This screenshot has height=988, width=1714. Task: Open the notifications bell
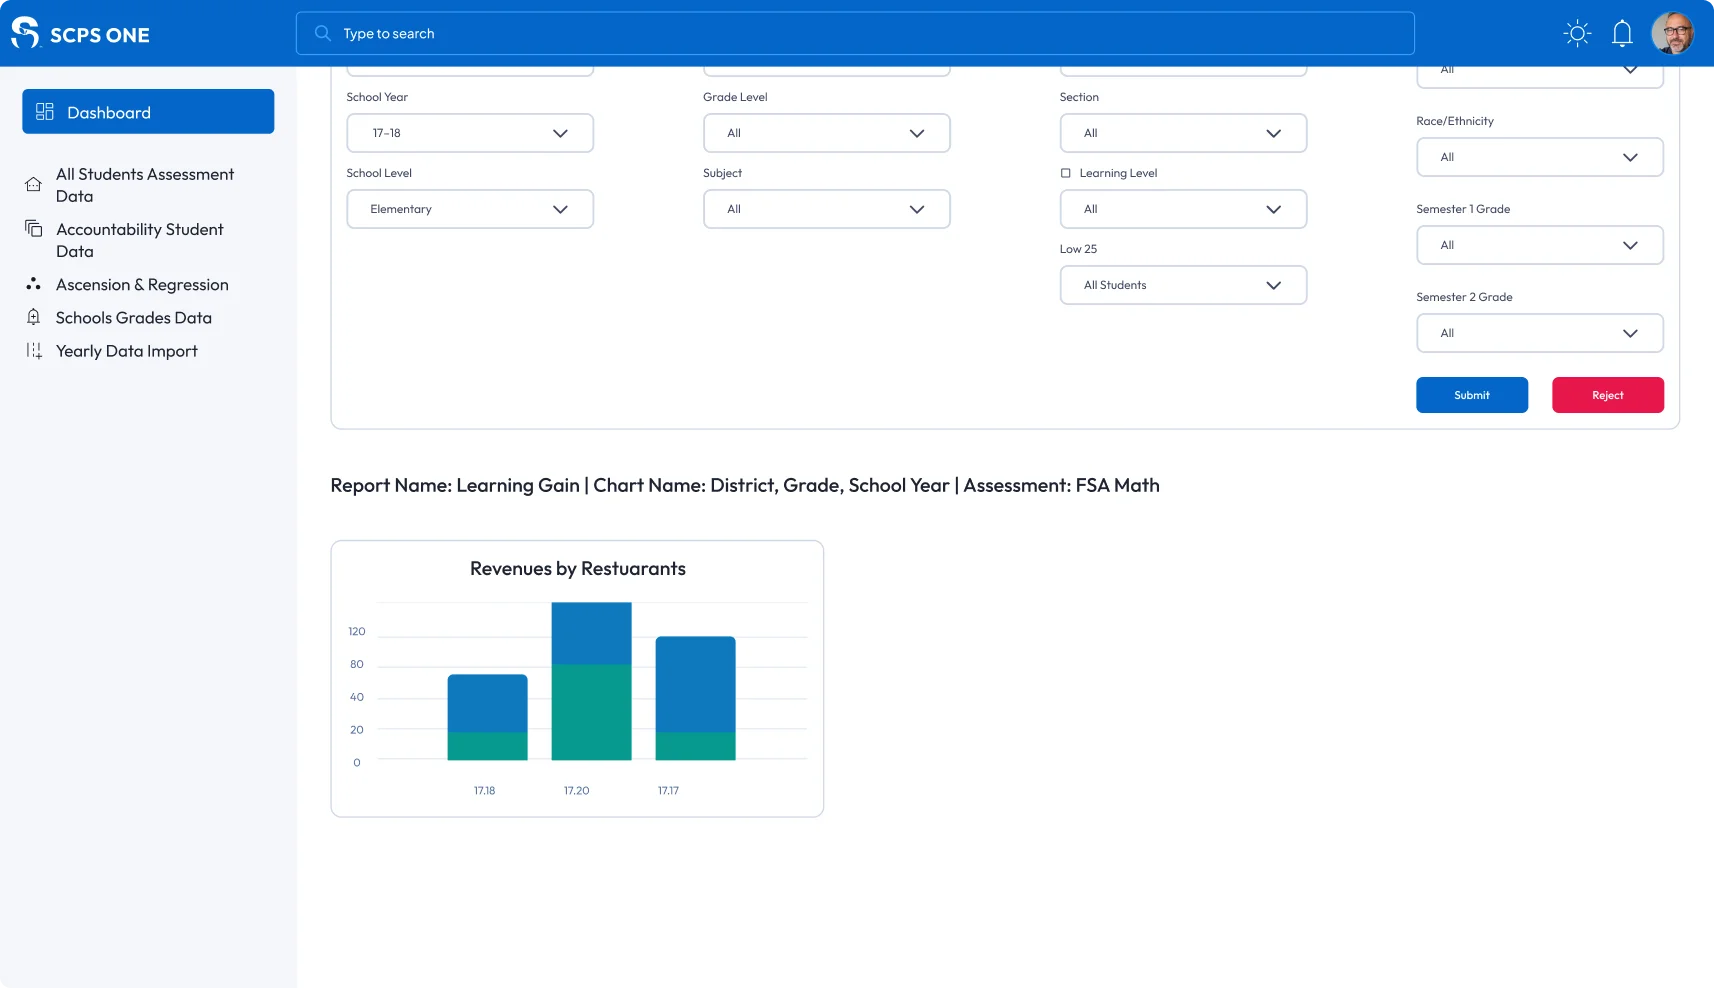tap(1622, 34)
